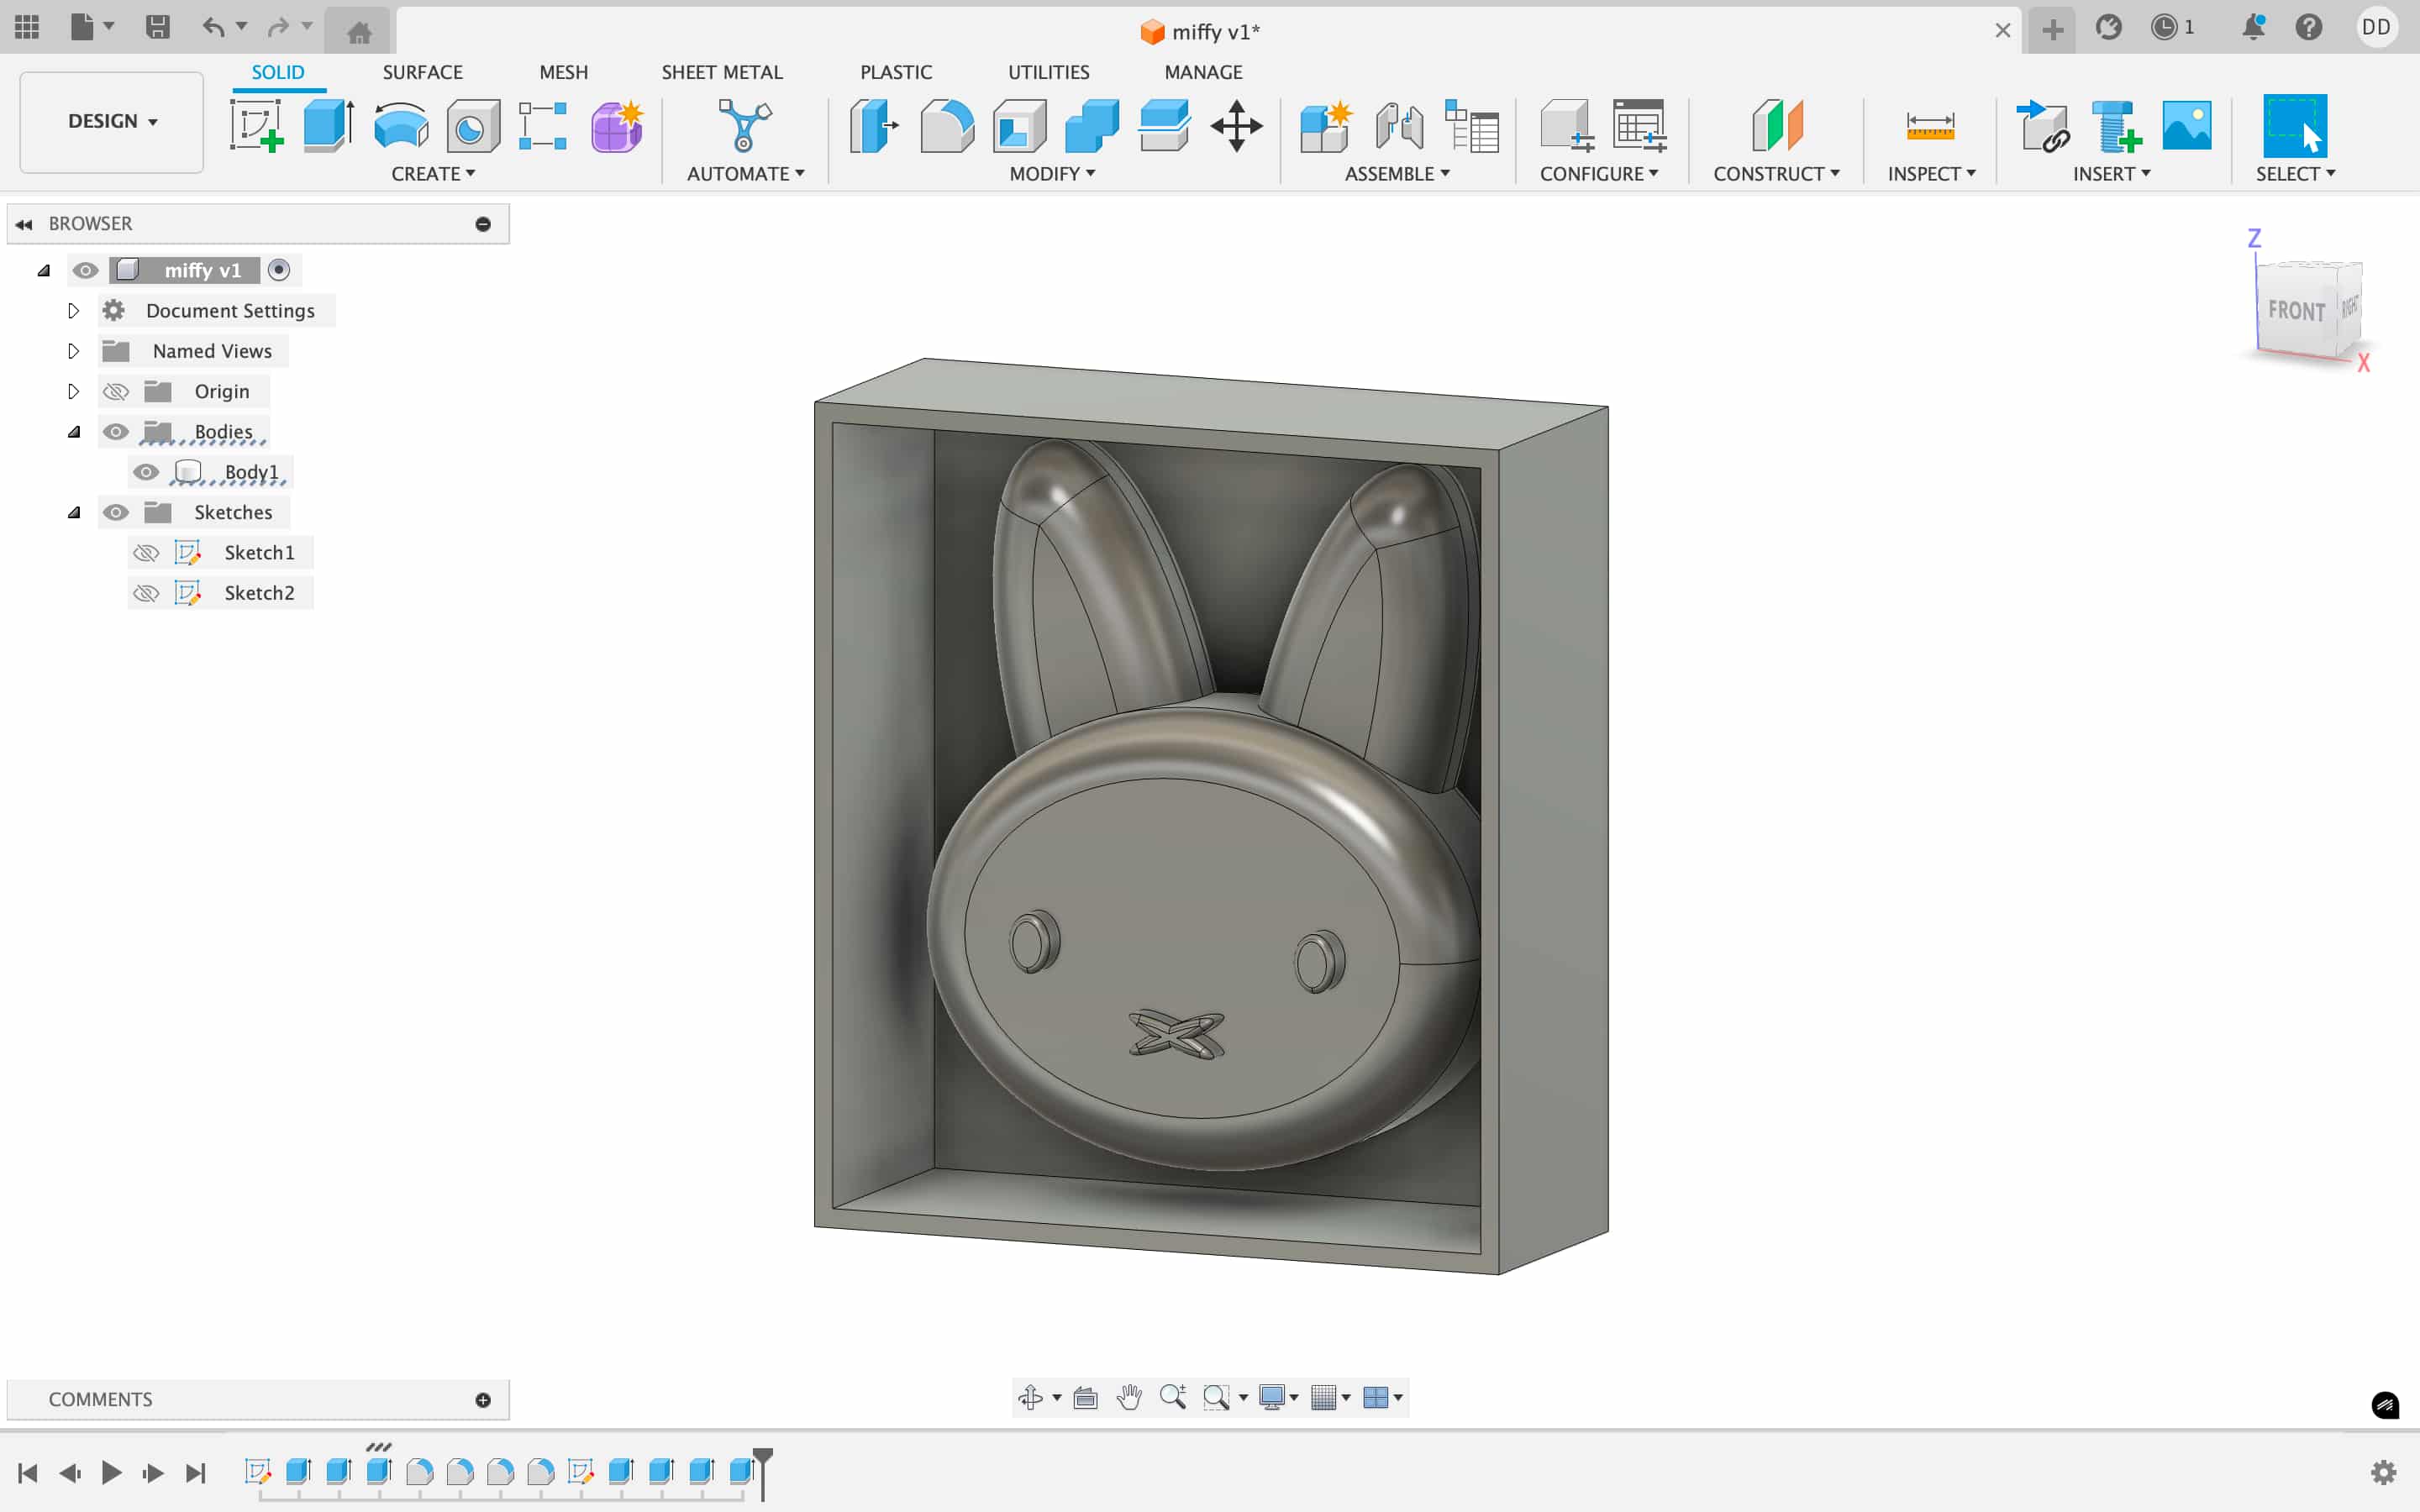The width and height of the screenshot is (2420, 1512).
Task: Play the timeline animation
Action: pyautogui.click(x=111, y=1472)
